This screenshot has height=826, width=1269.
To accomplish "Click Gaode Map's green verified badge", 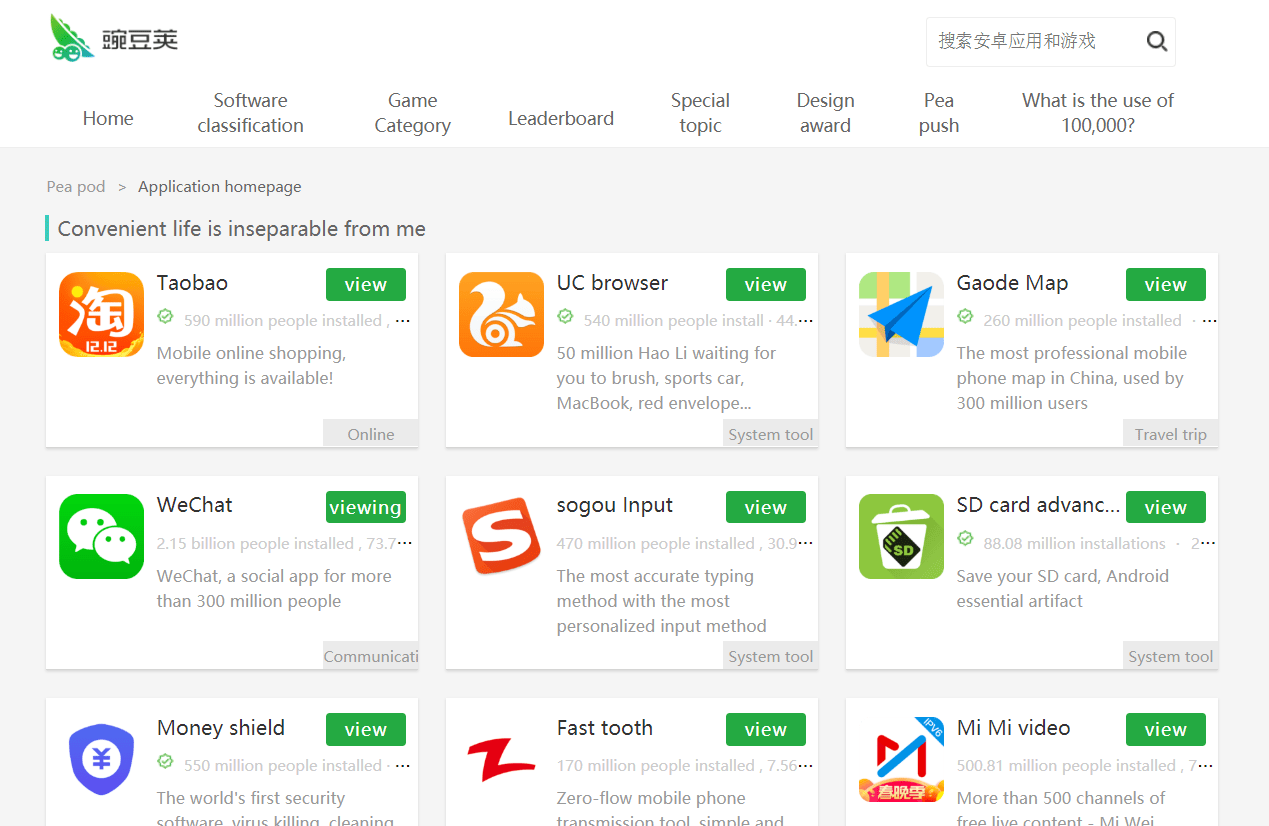I will click(x=965, y=317).
